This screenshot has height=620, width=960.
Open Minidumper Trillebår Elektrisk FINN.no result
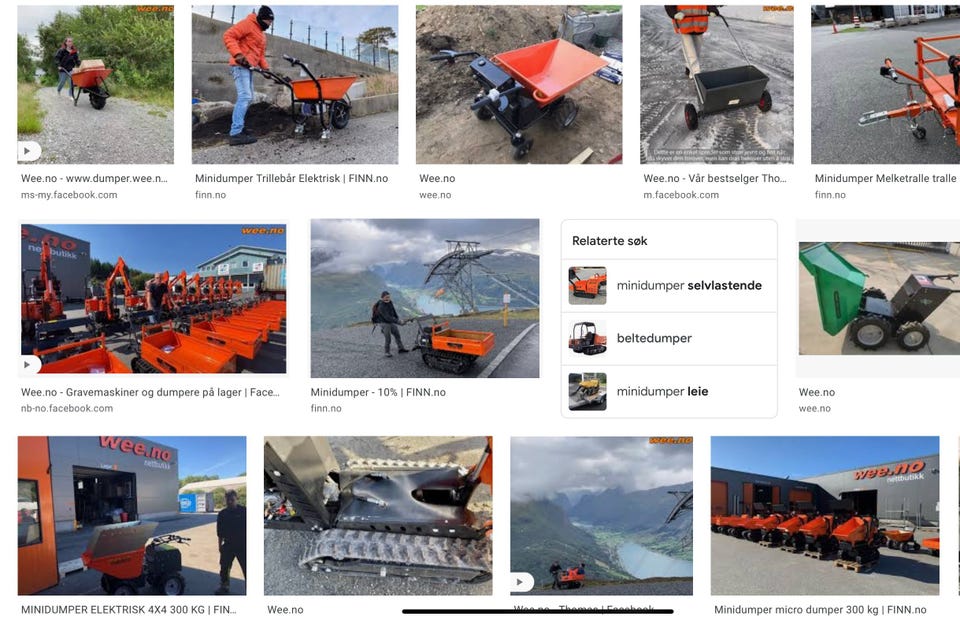pos(291,178)
